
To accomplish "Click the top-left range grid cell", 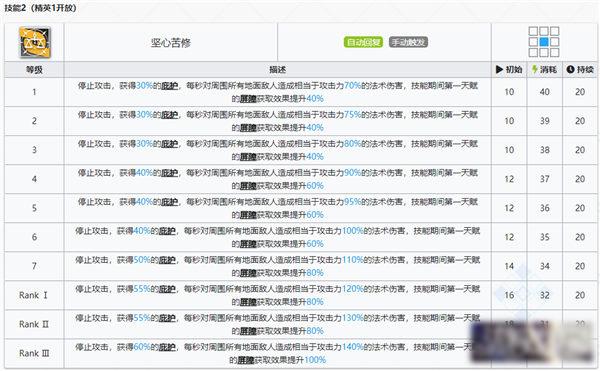I will tap(533, 31).
